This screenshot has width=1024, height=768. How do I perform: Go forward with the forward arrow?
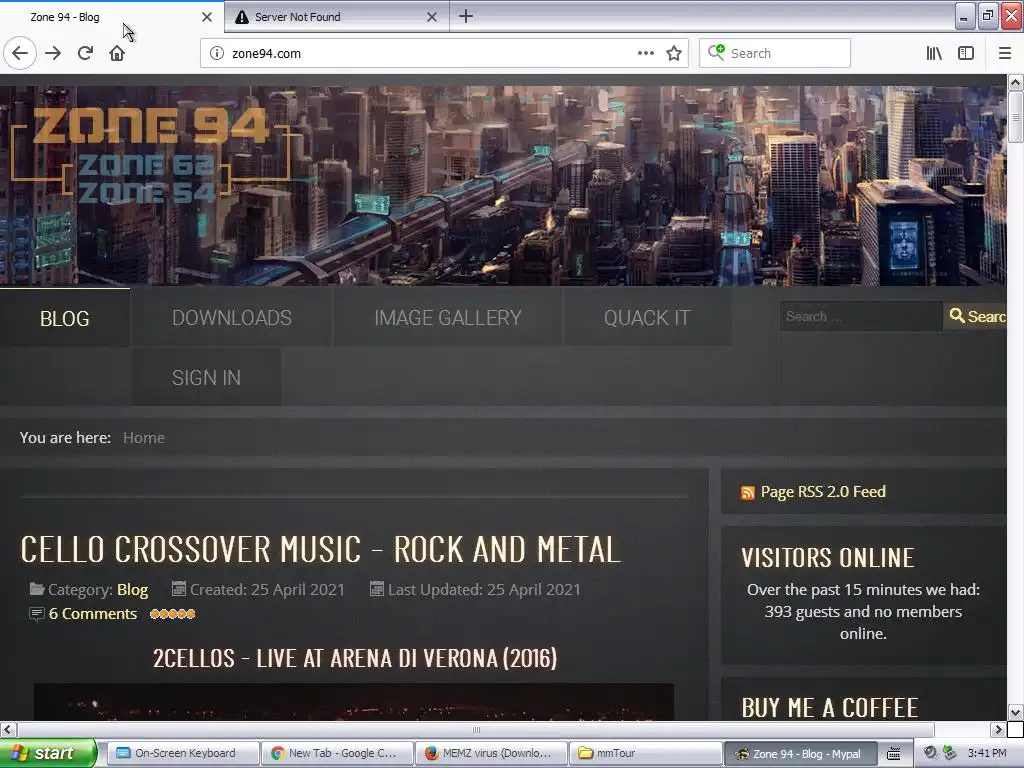(53, 54)
